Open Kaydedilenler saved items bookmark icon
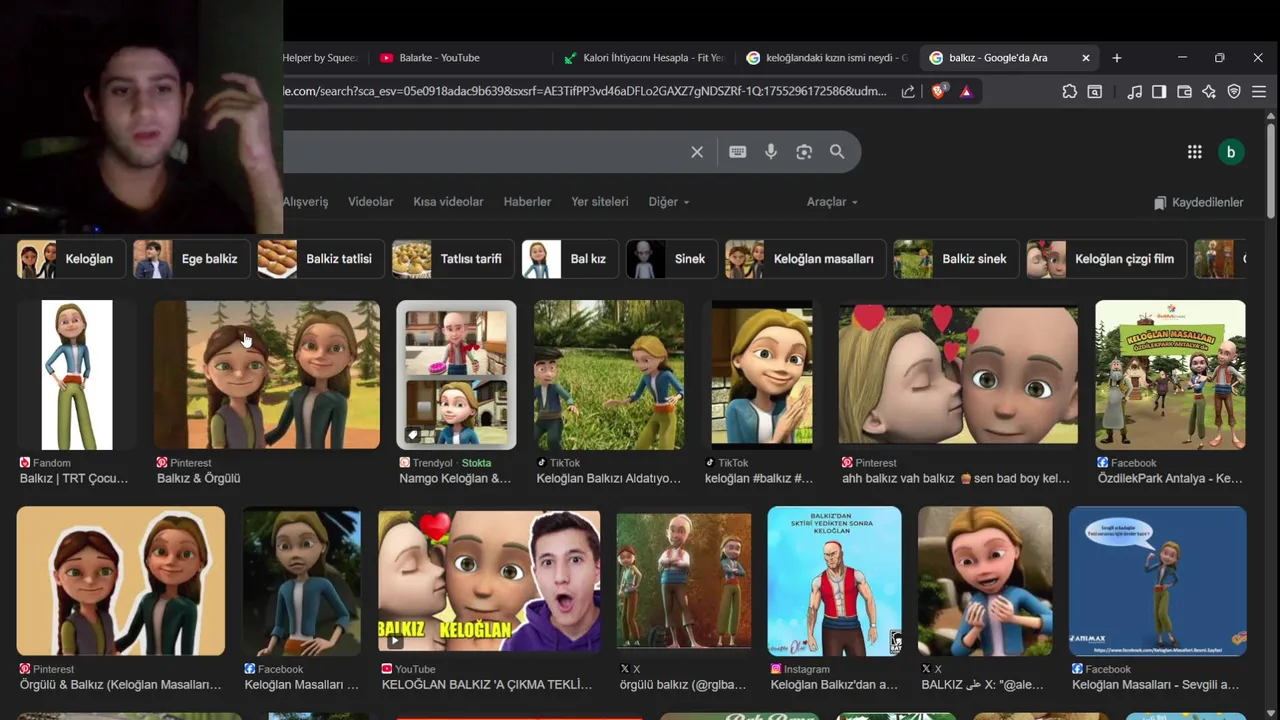1280x720 pixels. point(1160,202)
